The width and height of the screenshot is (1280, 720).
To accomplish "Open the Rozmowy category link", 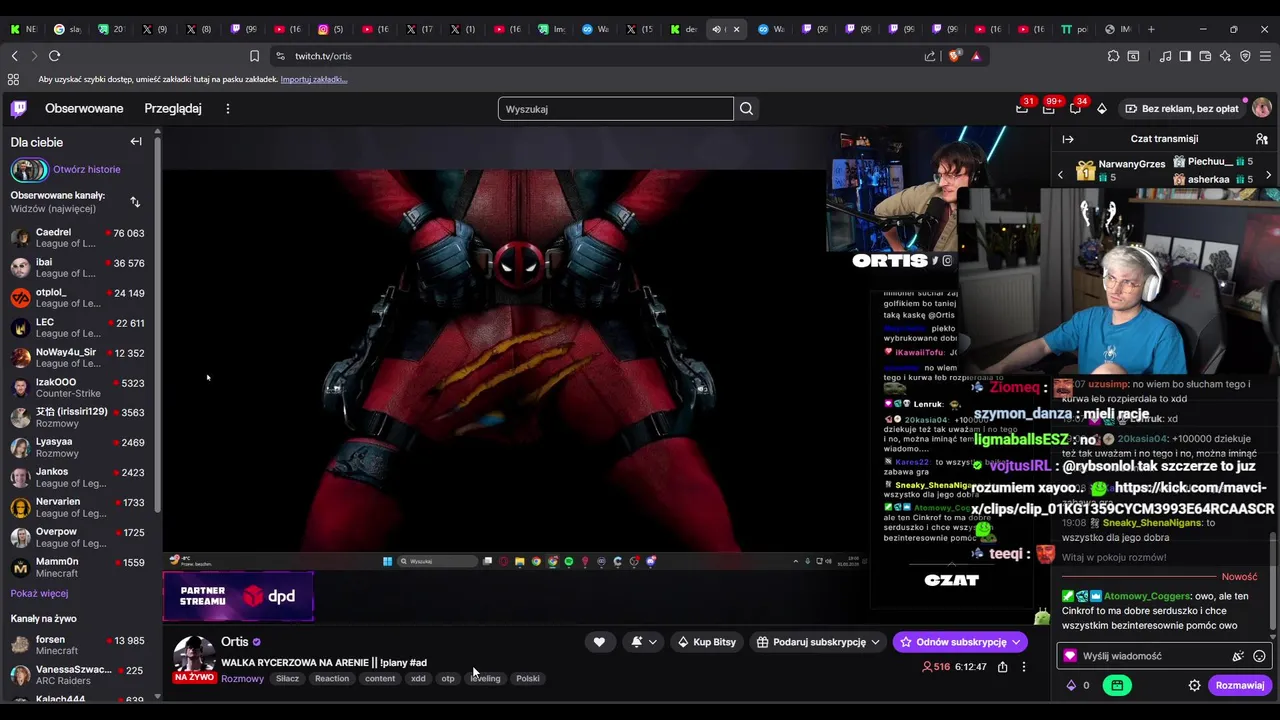I will [x=242, y=679].
